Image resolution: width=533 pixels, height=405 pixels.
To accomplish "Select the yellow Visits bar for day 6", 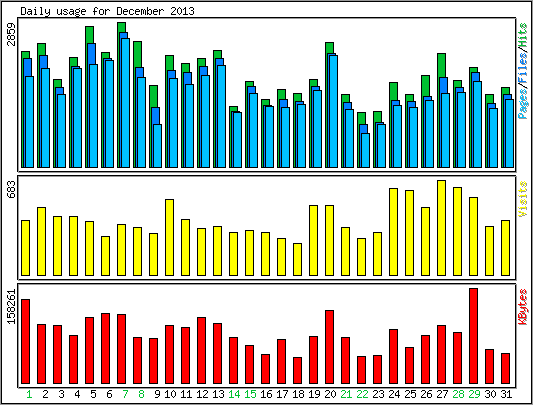I will 105,256.
